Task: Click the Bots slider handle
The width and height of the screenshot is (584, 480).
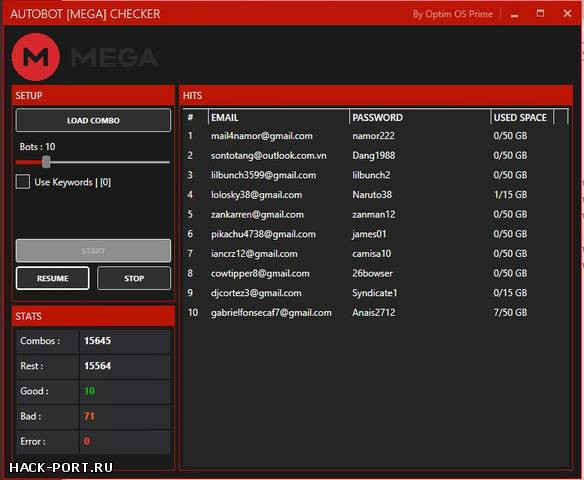Action: click(x=46, y=162)
